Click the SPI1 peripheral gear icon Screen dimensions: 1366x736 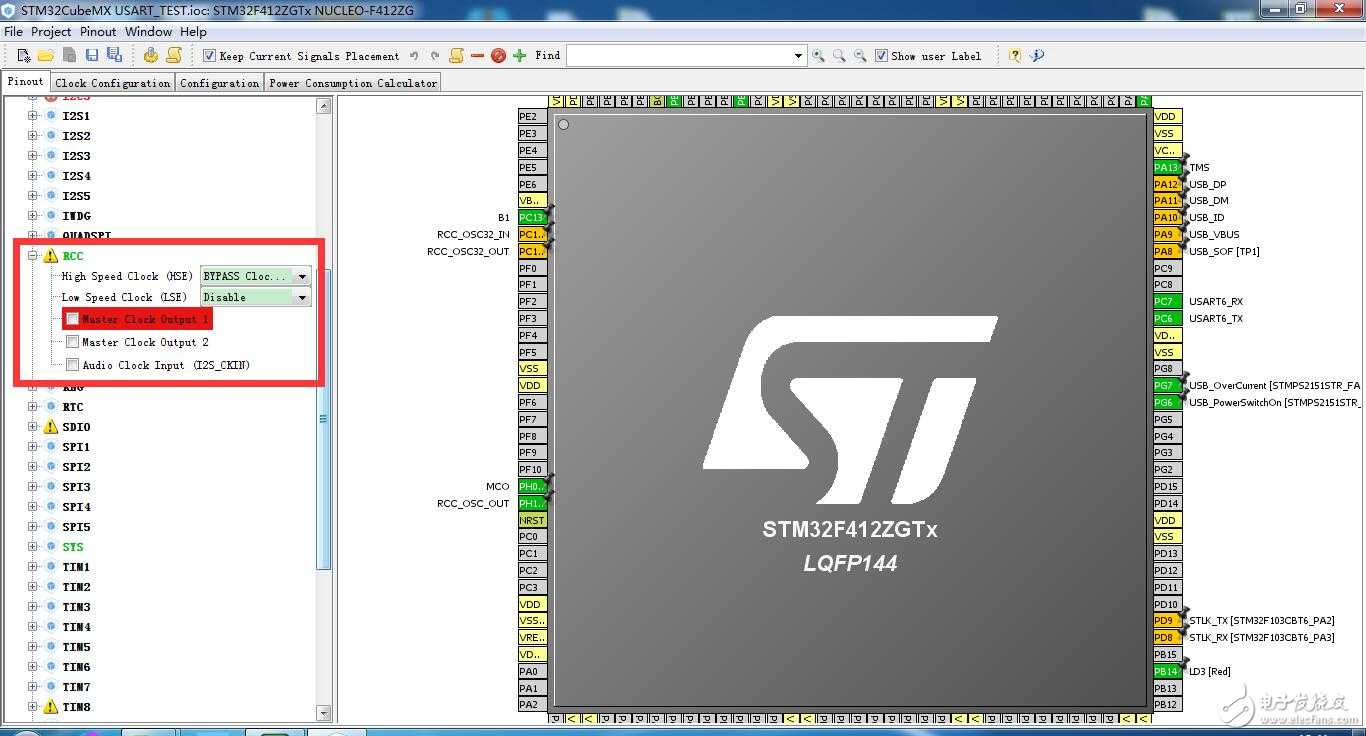pos(51,447)
